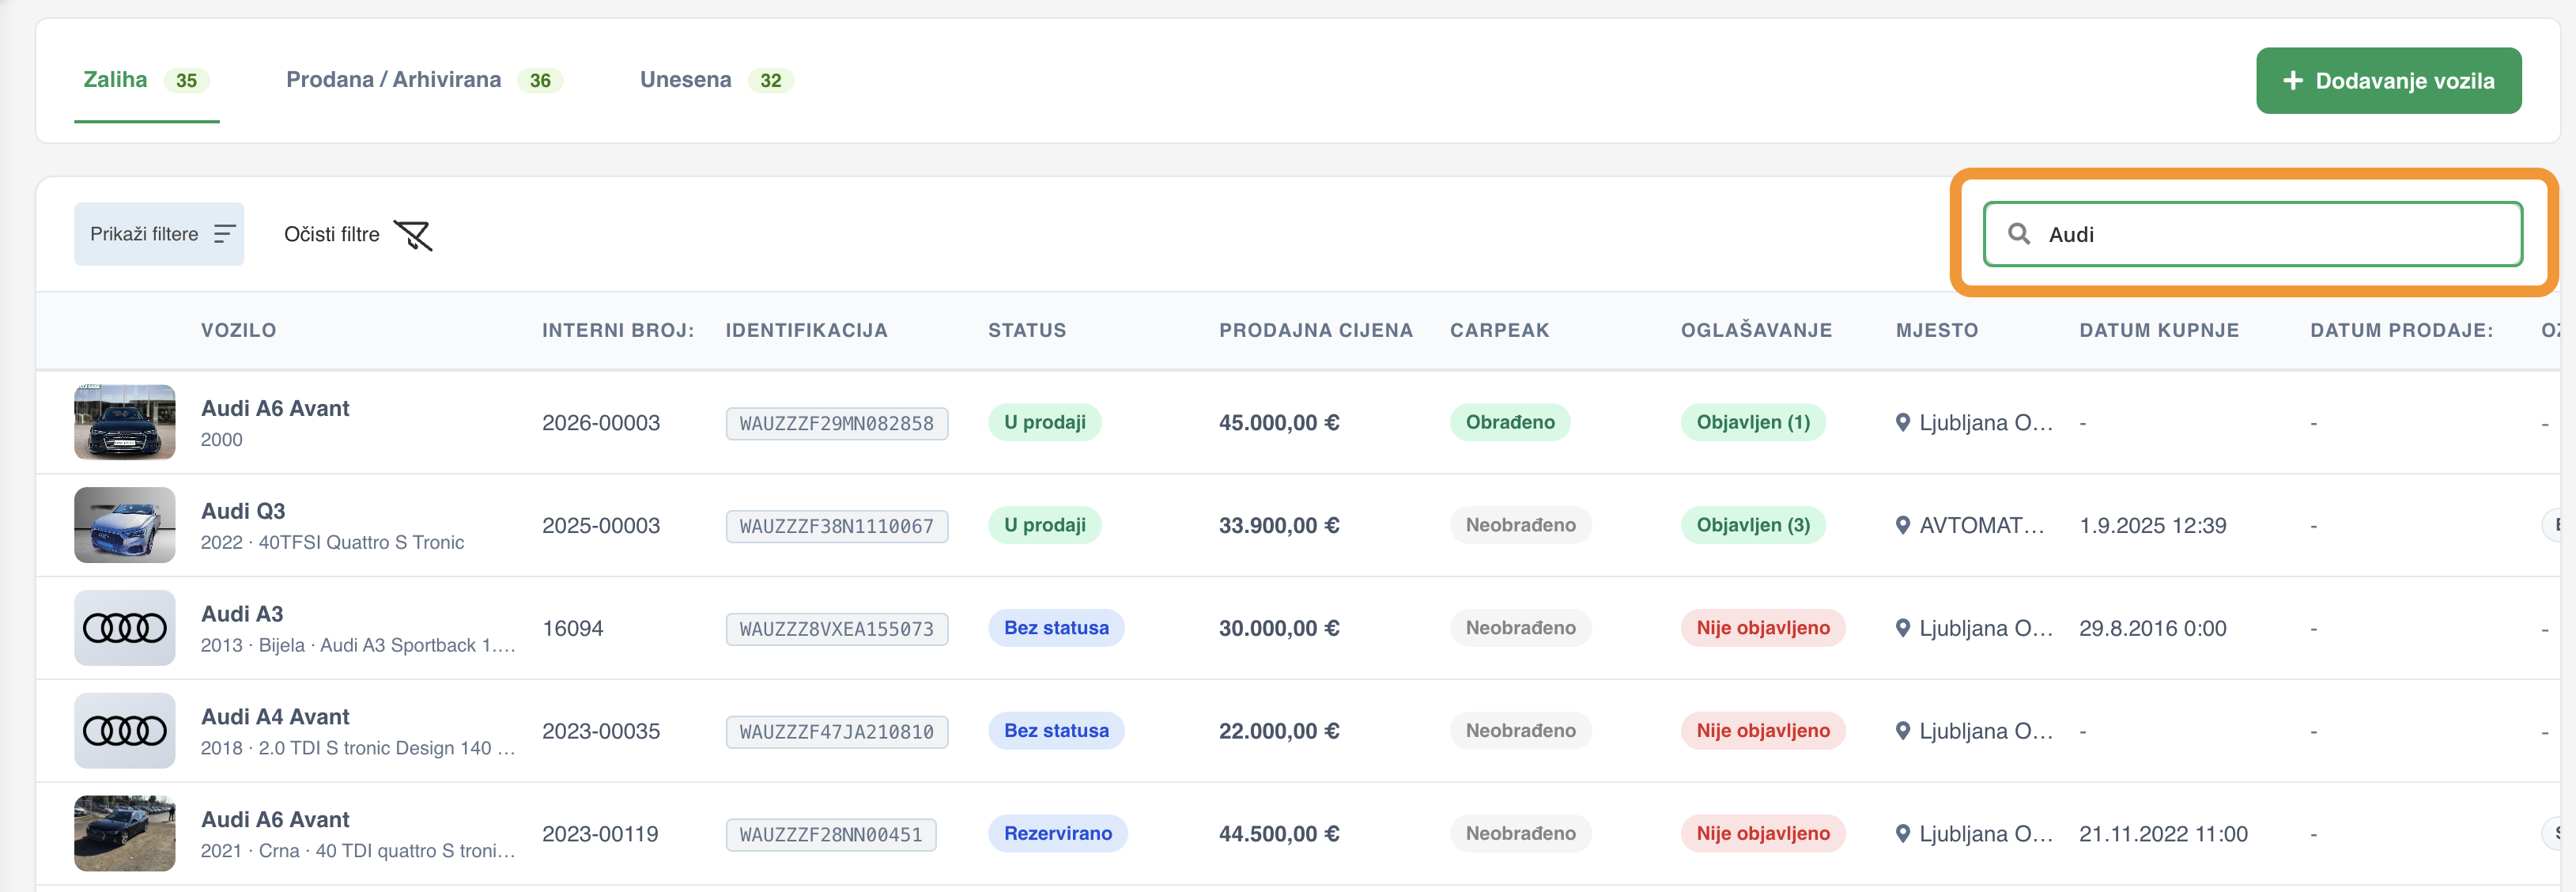Viewport: 2576px width, 892px height.
Task: Open thumbnail of Audi A6 Avant 2021
Action: tap(125, 834)
